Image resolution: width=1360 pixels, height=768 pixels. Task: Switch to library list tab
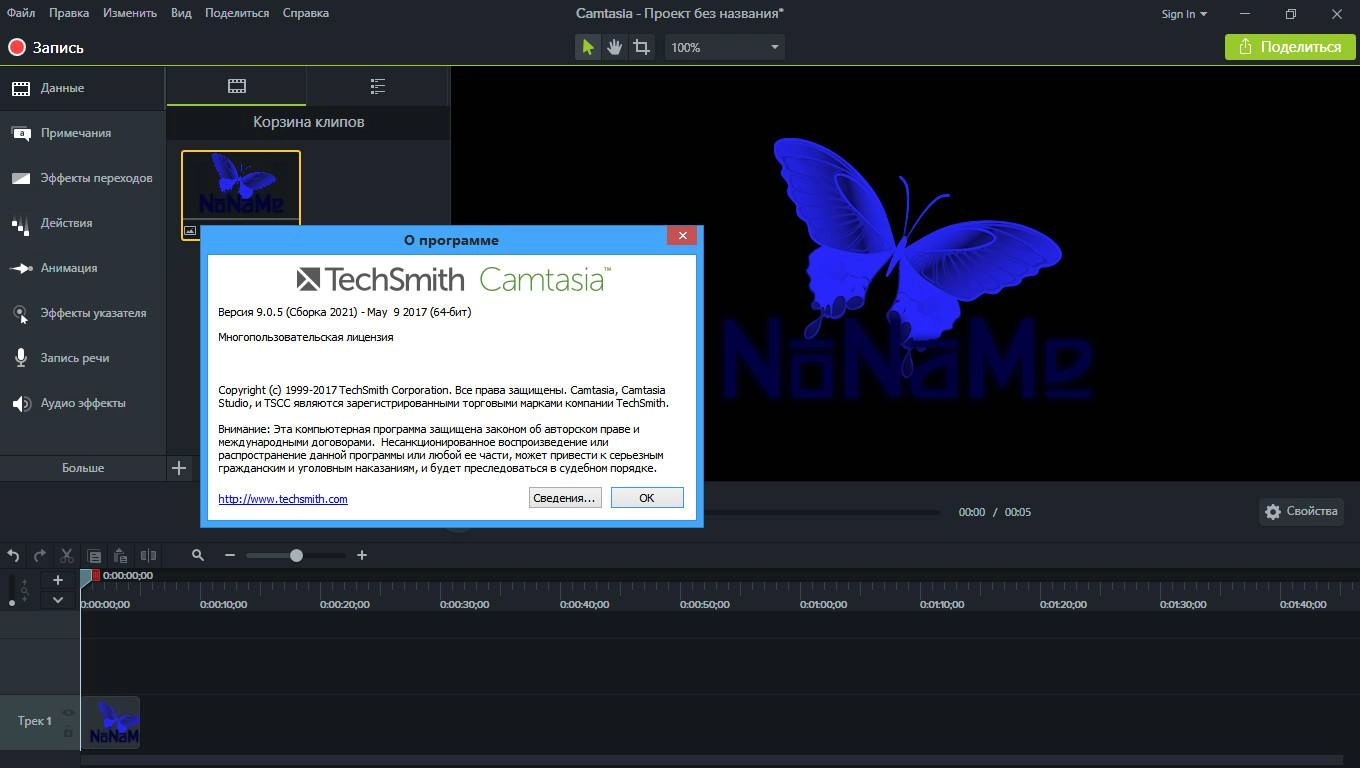pyautogui.click(x=377, y=86)
